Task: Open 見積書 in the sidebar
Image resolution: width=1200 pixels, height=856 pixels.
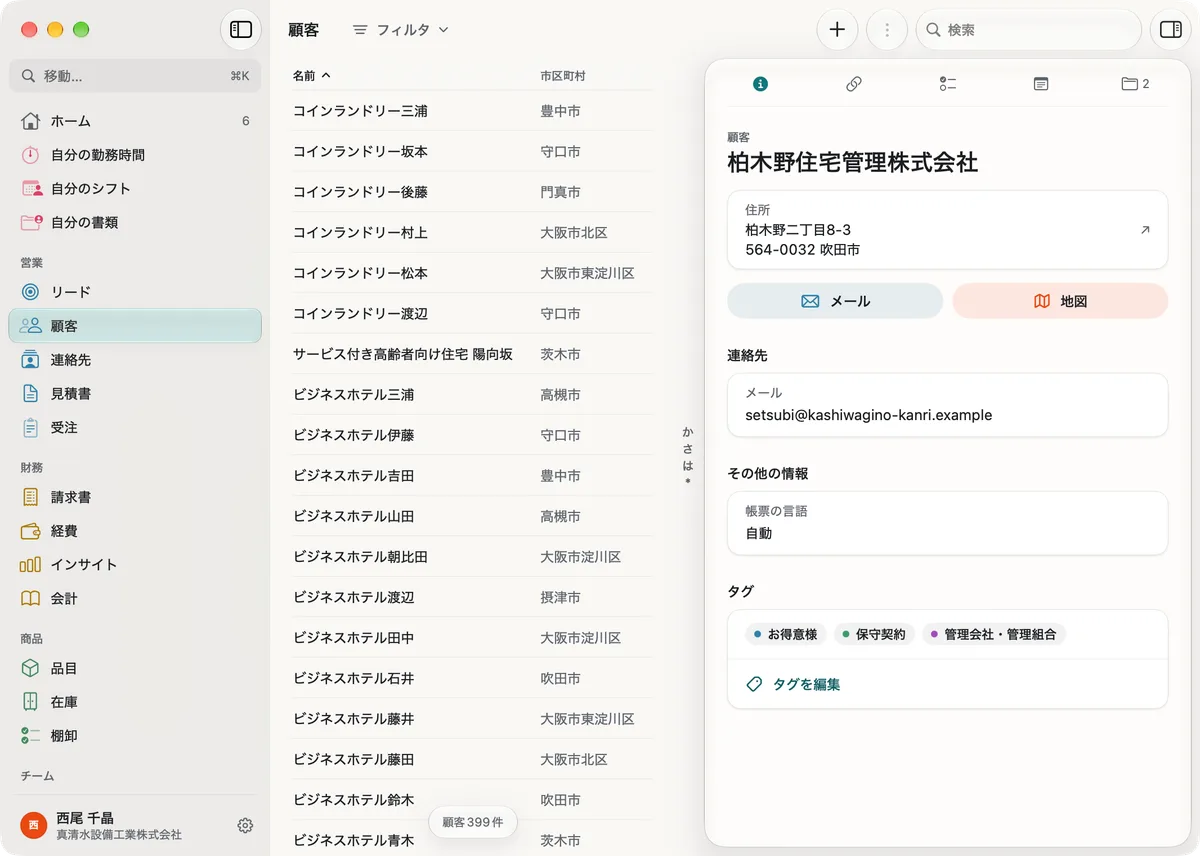Action: (x=135, y=394)
